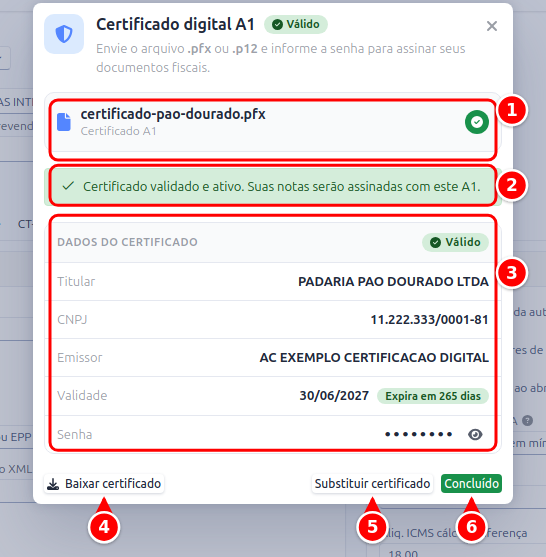Click the Baixar certificado button
546x557 pixels.
click(104, 483)
